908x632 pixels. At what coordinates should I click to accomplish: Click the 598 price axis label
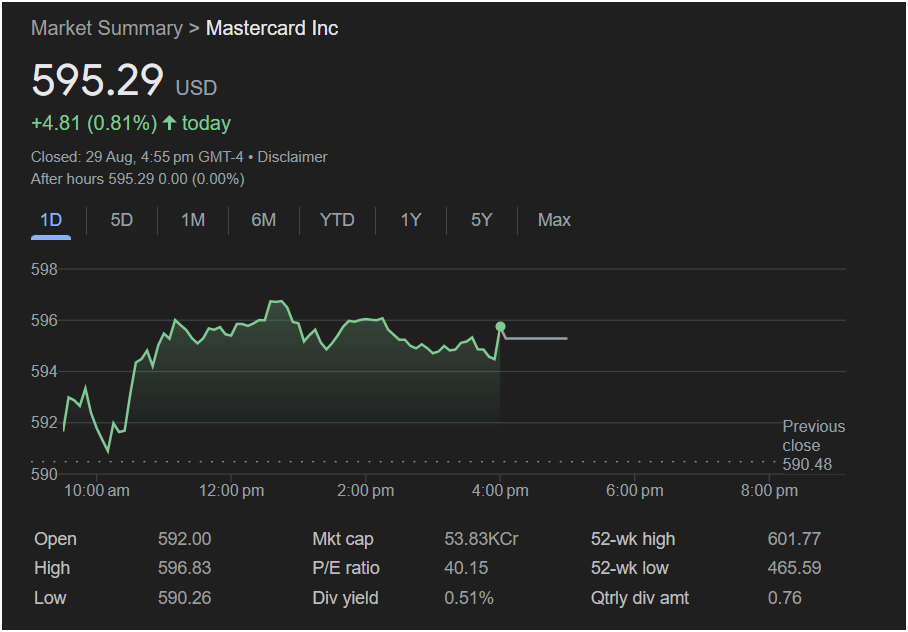tap(45, 269)
